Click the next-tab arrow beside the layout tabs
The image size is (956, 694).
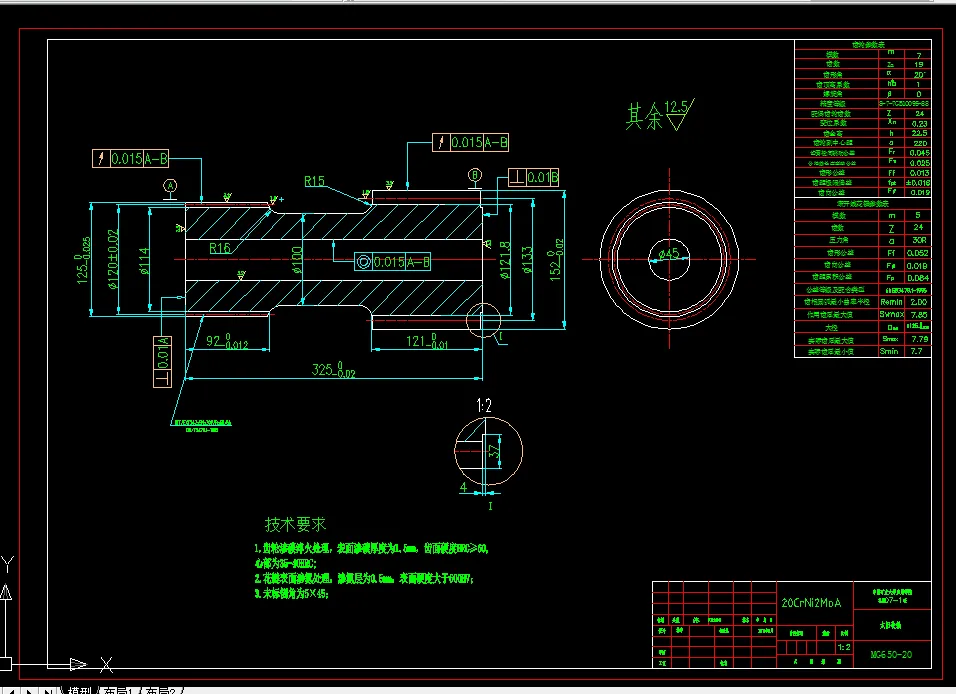(x=30, y=691)
